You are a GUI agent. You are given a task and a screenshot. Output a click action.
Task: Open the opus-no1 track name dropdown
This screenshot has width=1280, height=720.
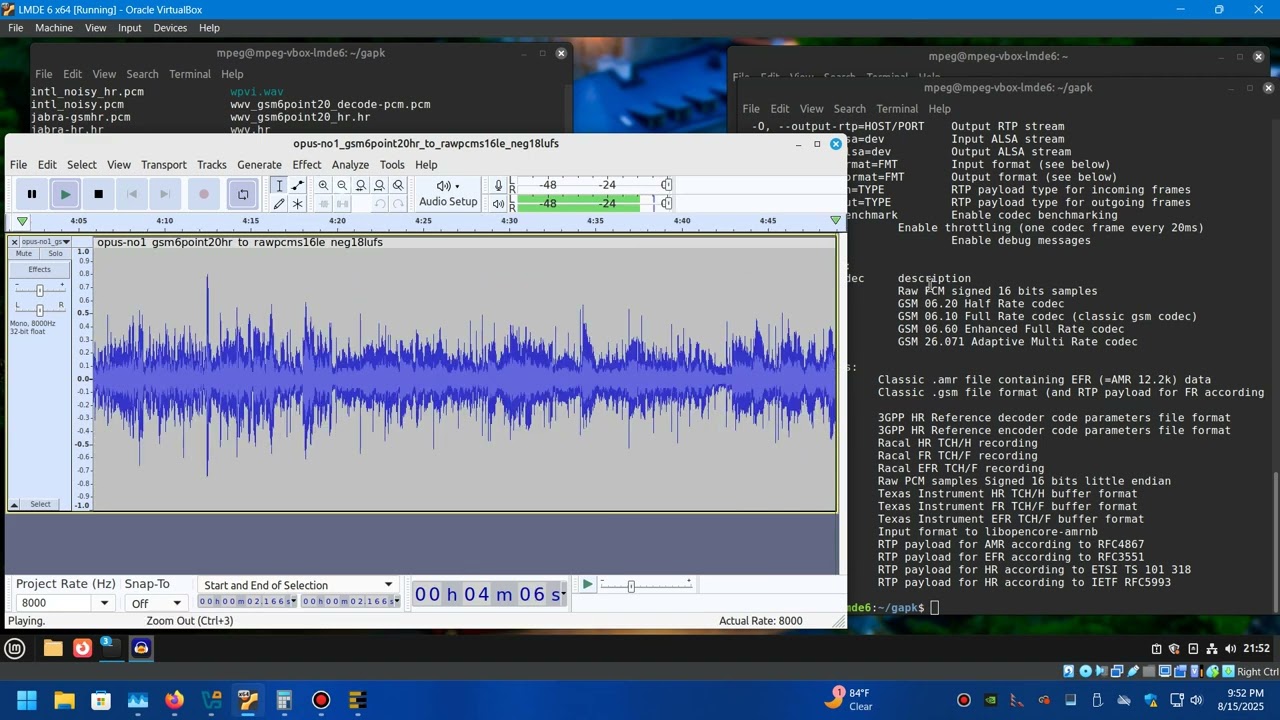pos(44,242)
